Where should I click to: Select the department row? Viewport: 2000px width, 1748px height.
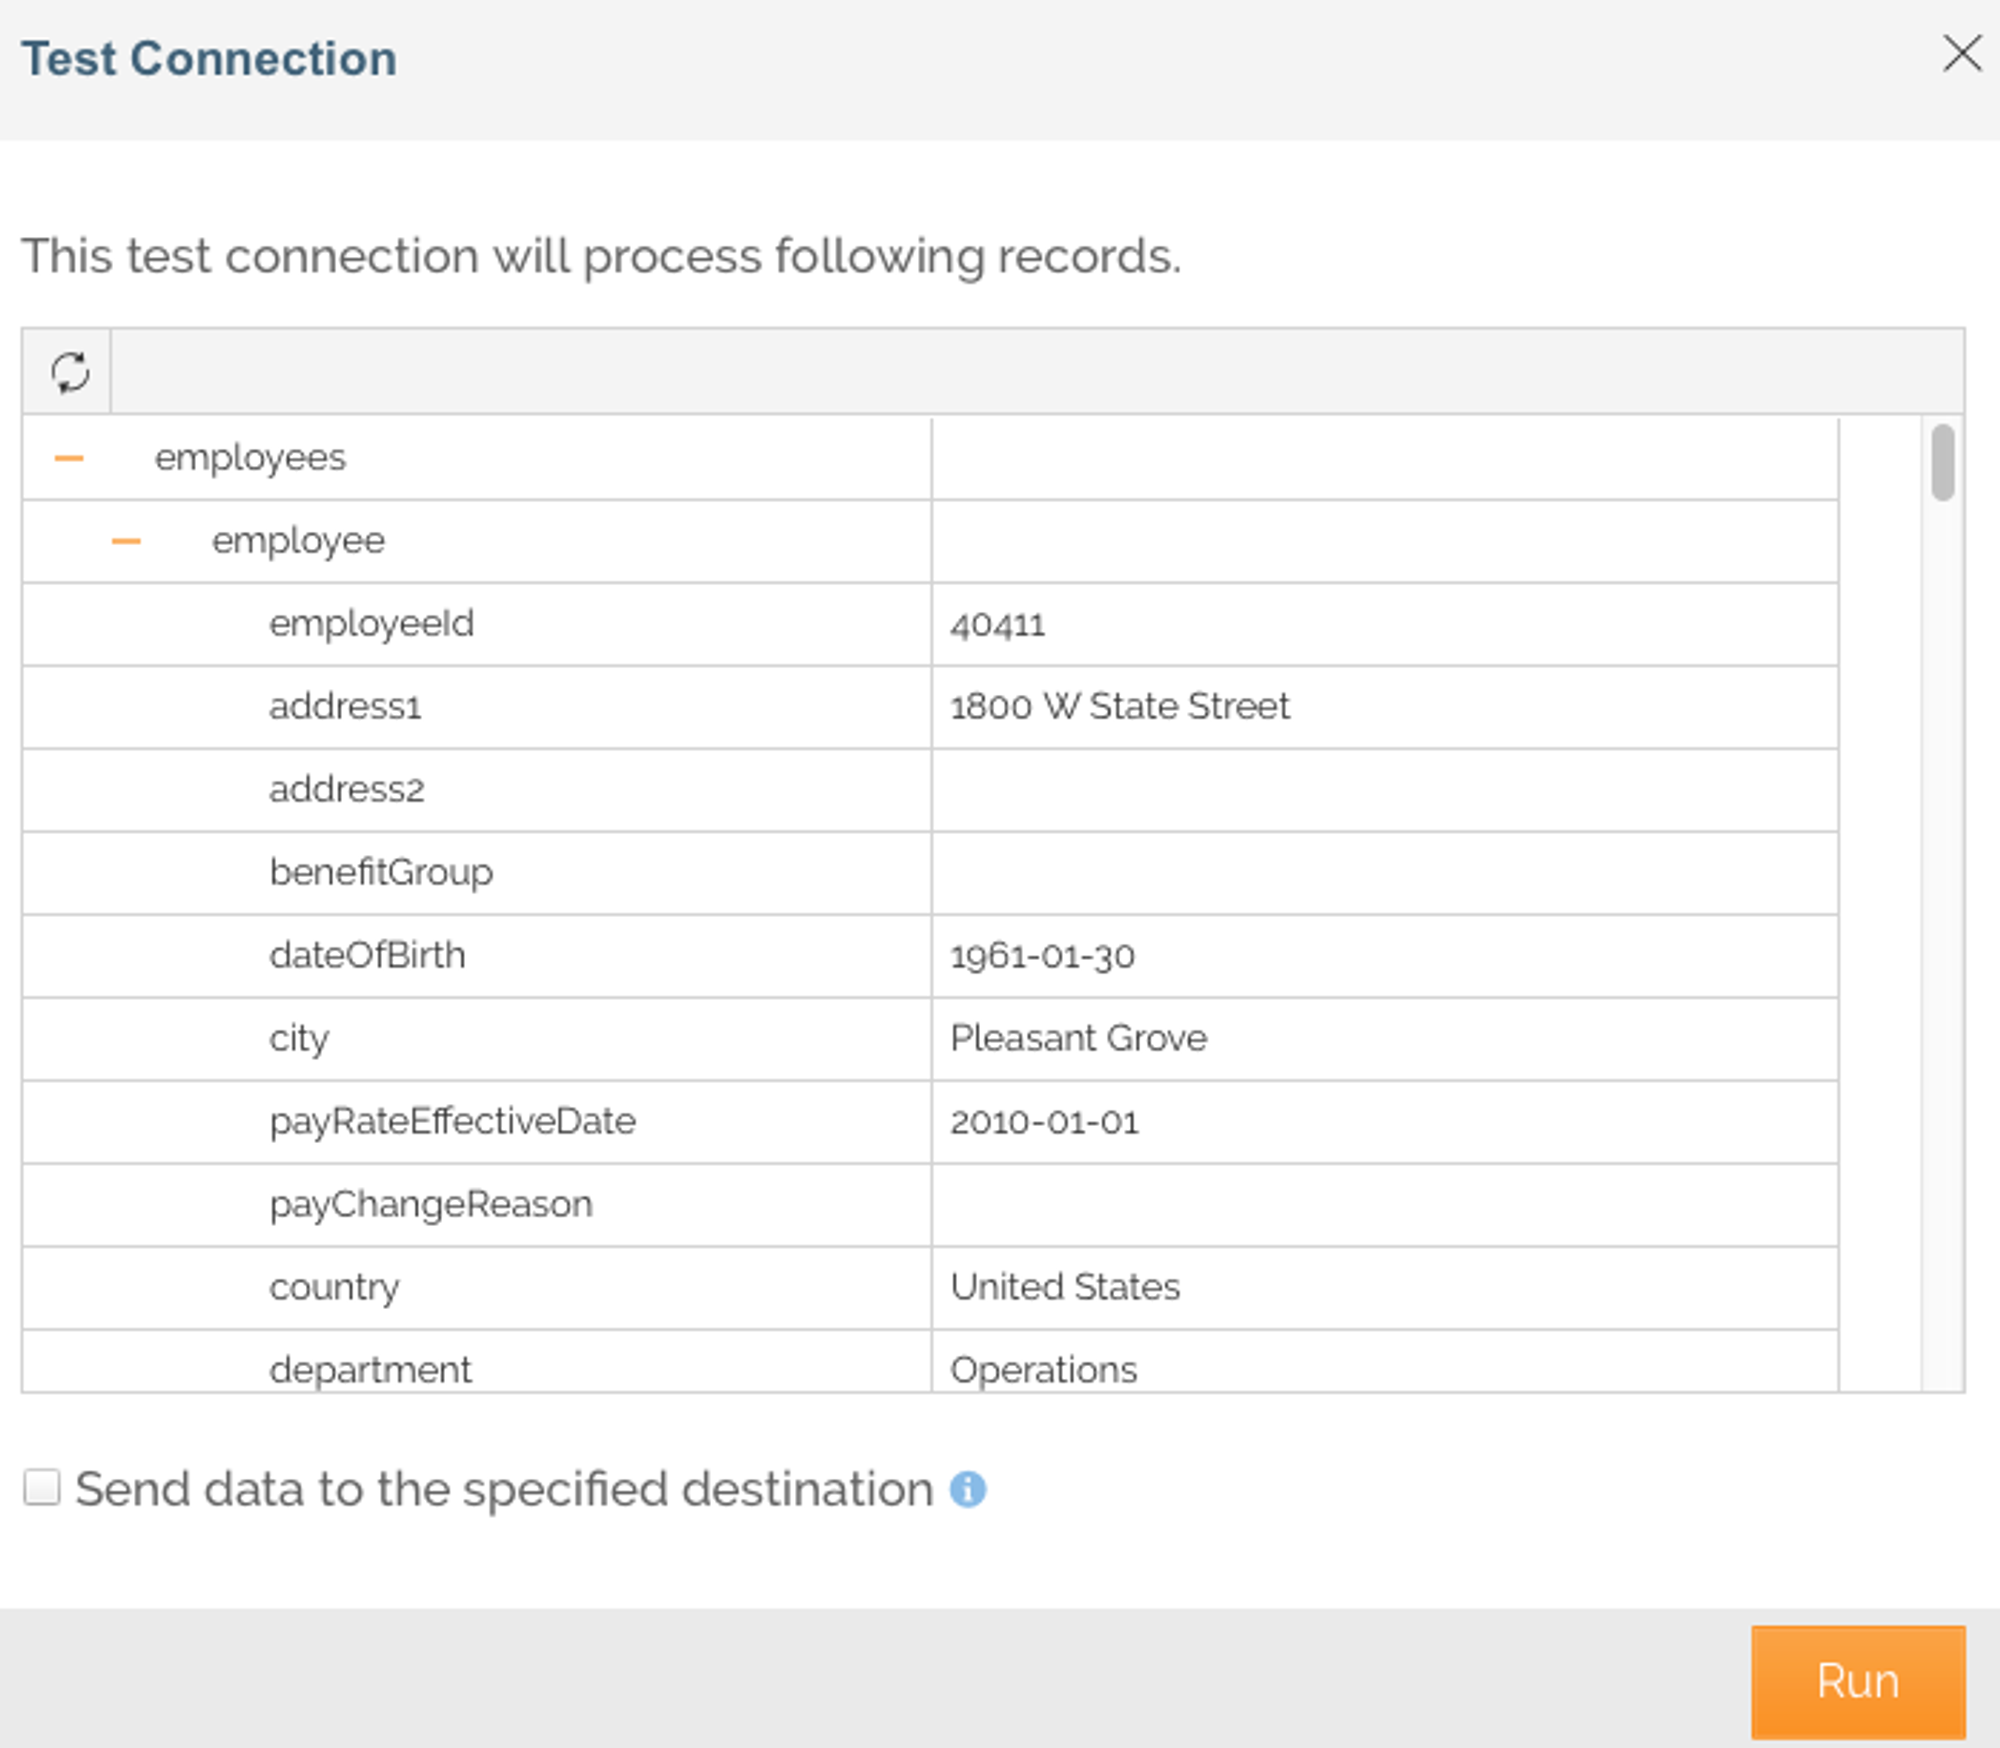click(x=370, y=1369)
